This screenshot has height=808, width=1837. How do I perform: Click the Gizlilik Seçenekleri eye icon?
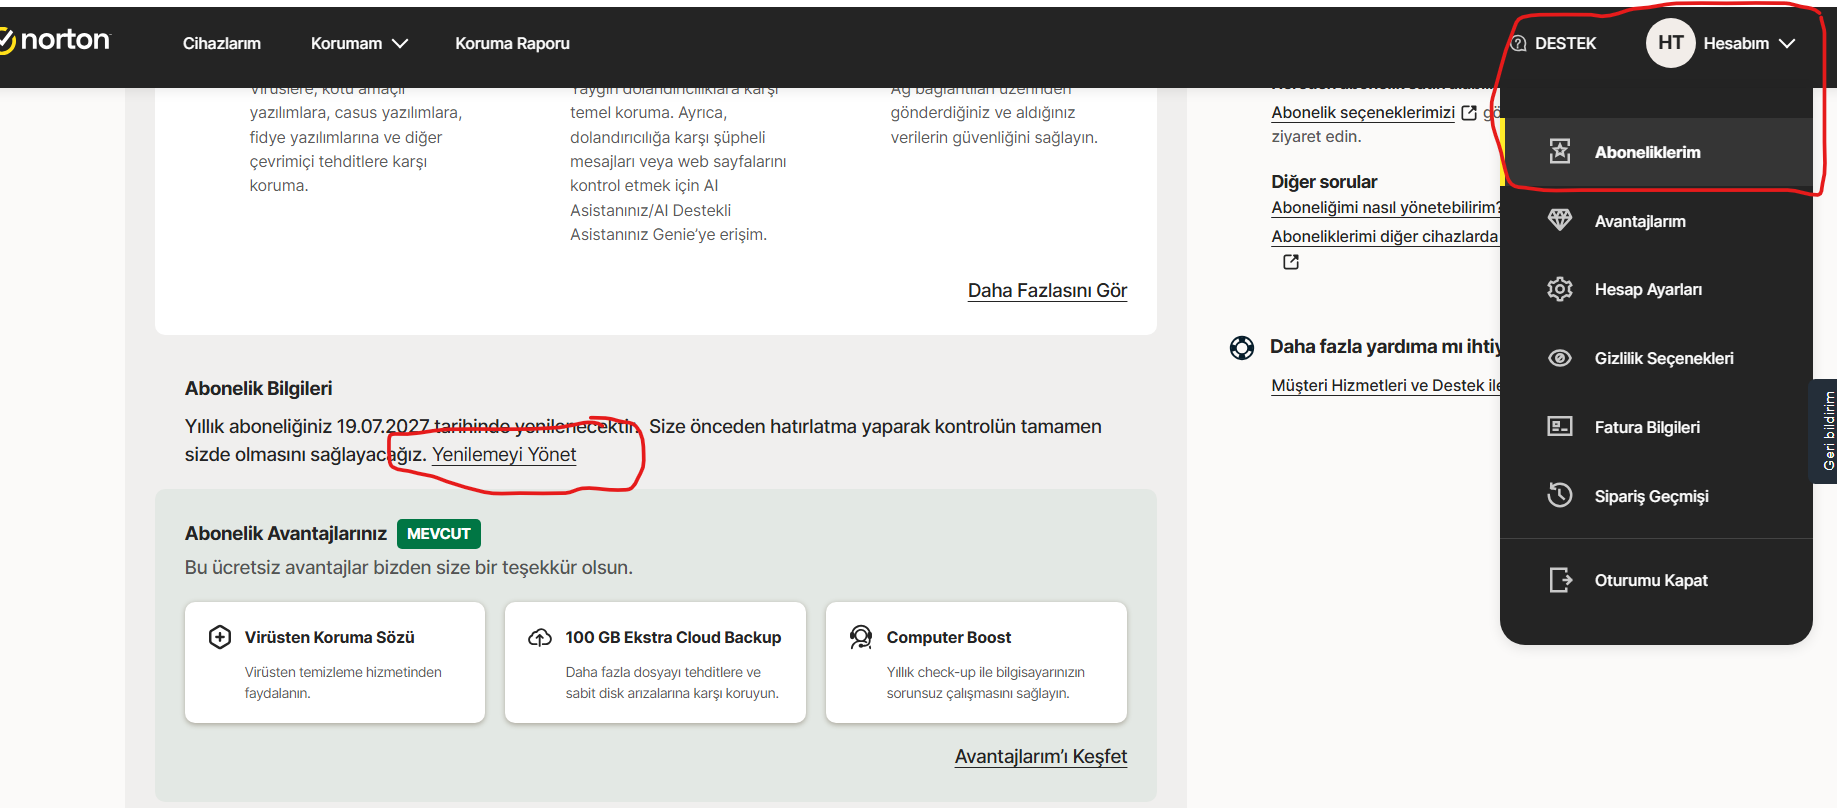(x=1559, y=358)
